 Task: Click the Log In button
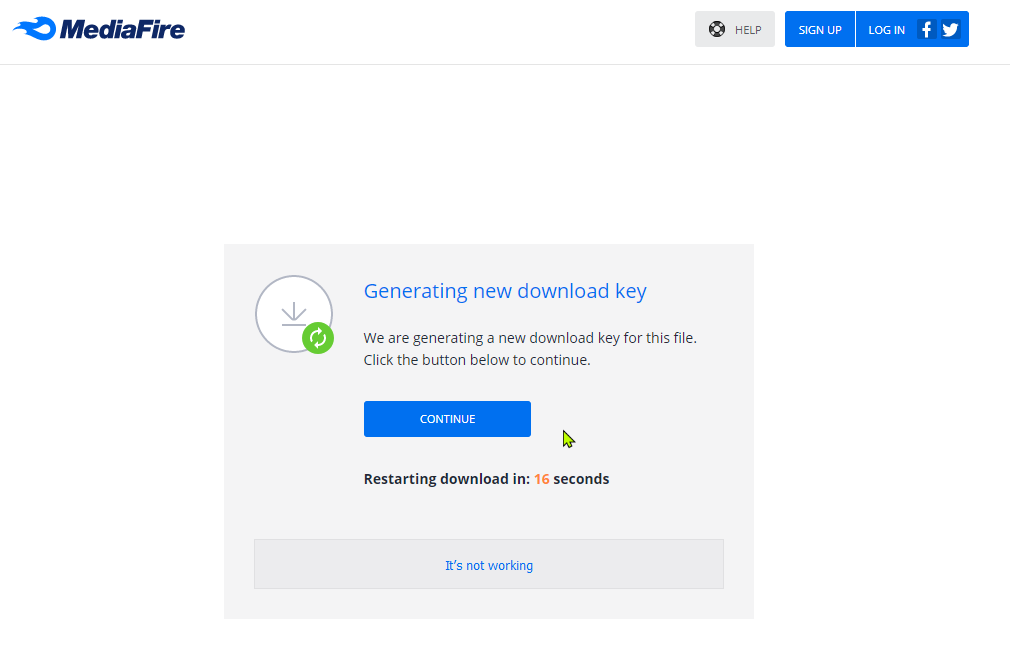point(886,30)
